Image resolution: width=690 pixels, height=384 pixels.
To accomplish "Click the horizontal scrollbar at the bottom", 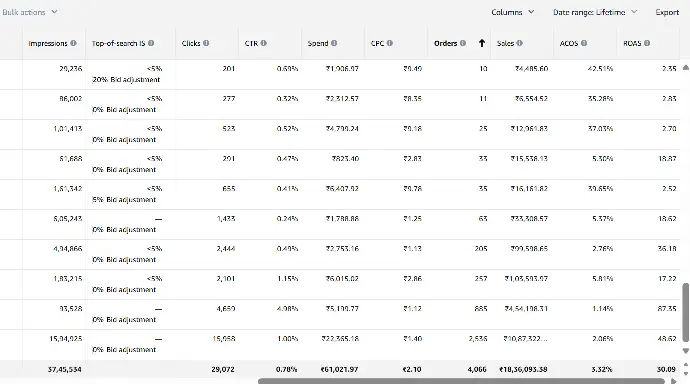I will (x=461, y=381).
